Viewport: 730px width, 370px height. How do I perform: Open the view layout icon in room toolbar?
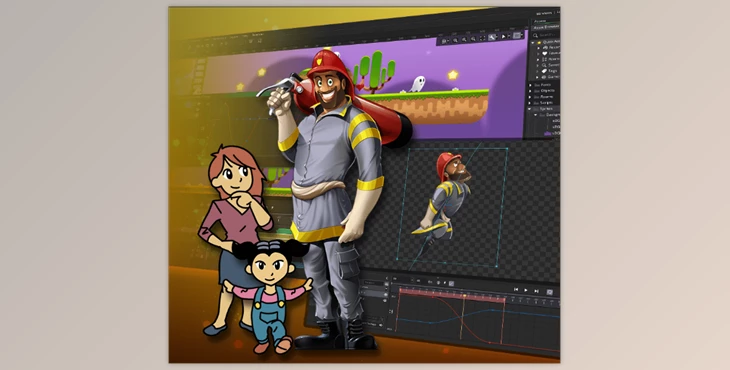pyautogui.click(x=517, y=35)
